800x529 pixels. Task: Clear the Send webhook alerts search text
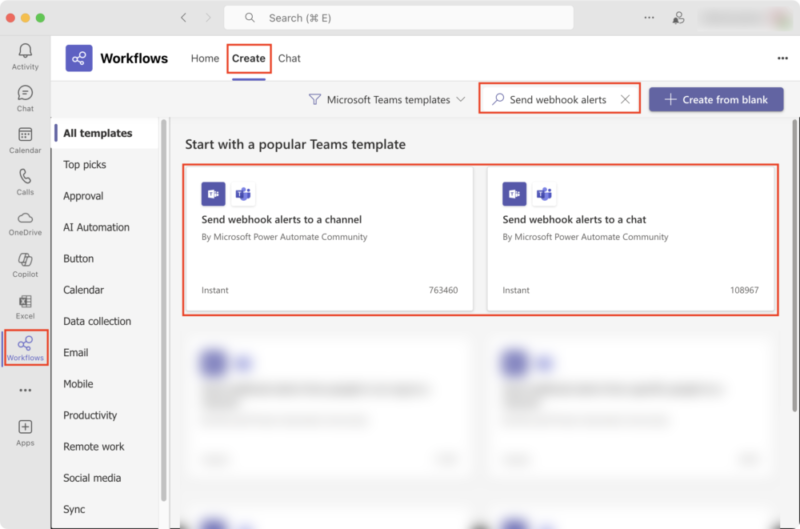click(625, 99)
